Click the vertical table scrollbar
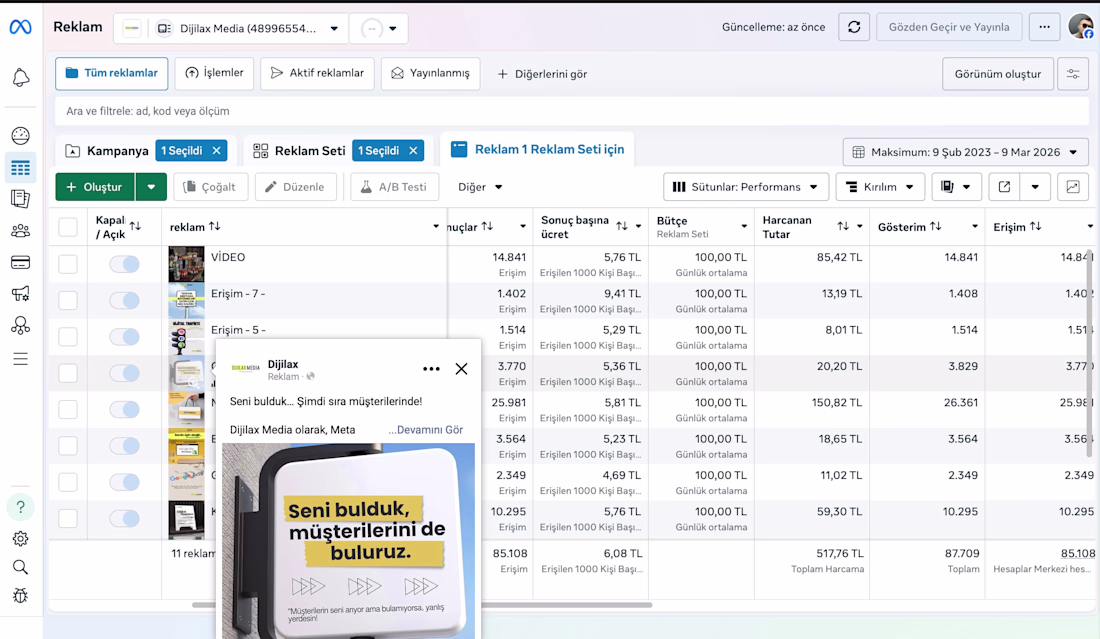Viewport: 1100px width, 639px height. pyautogui.click(x=1089, y=353)
